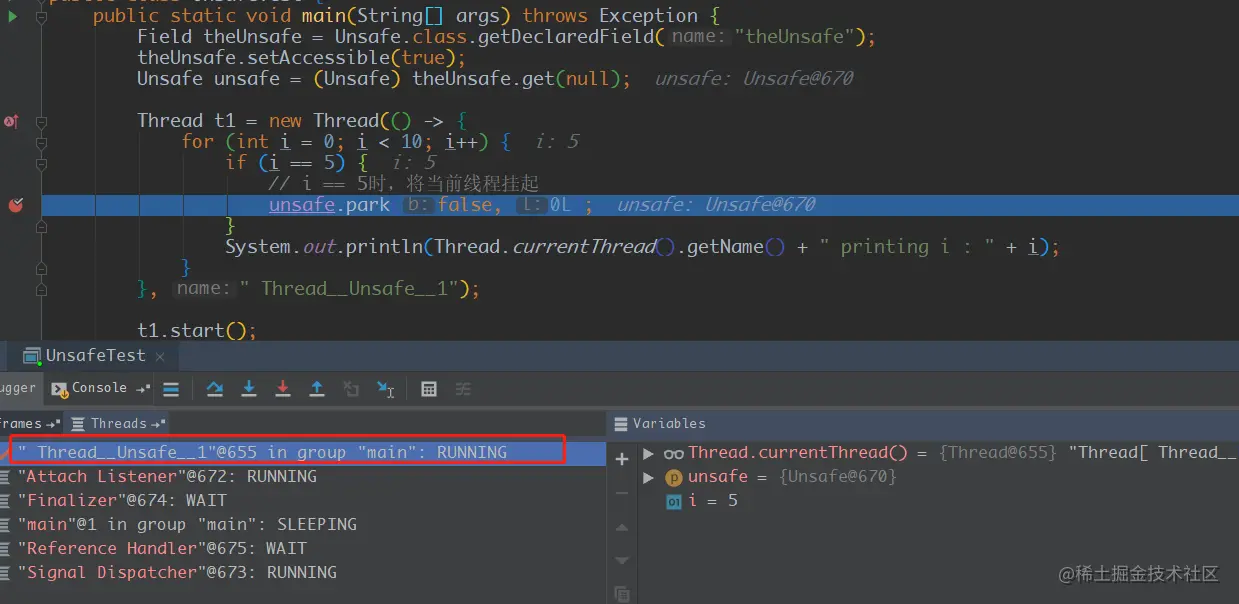Click the Chinese comment line above unsafe.park
1239x604 pixels.
(404, 184)
